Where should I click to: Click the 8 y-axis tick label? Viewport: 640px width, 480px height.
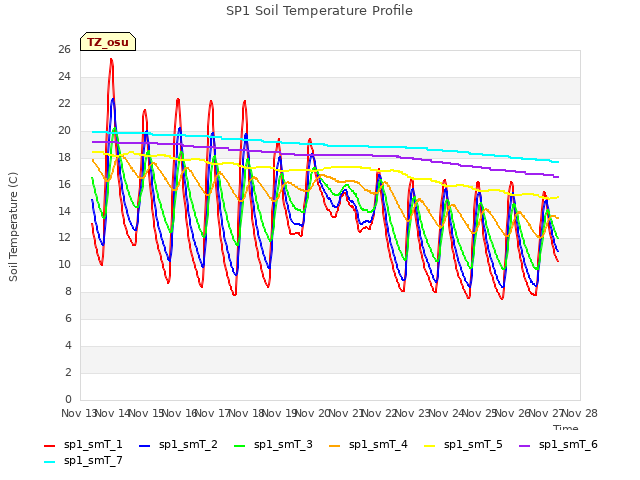point(68,291)
